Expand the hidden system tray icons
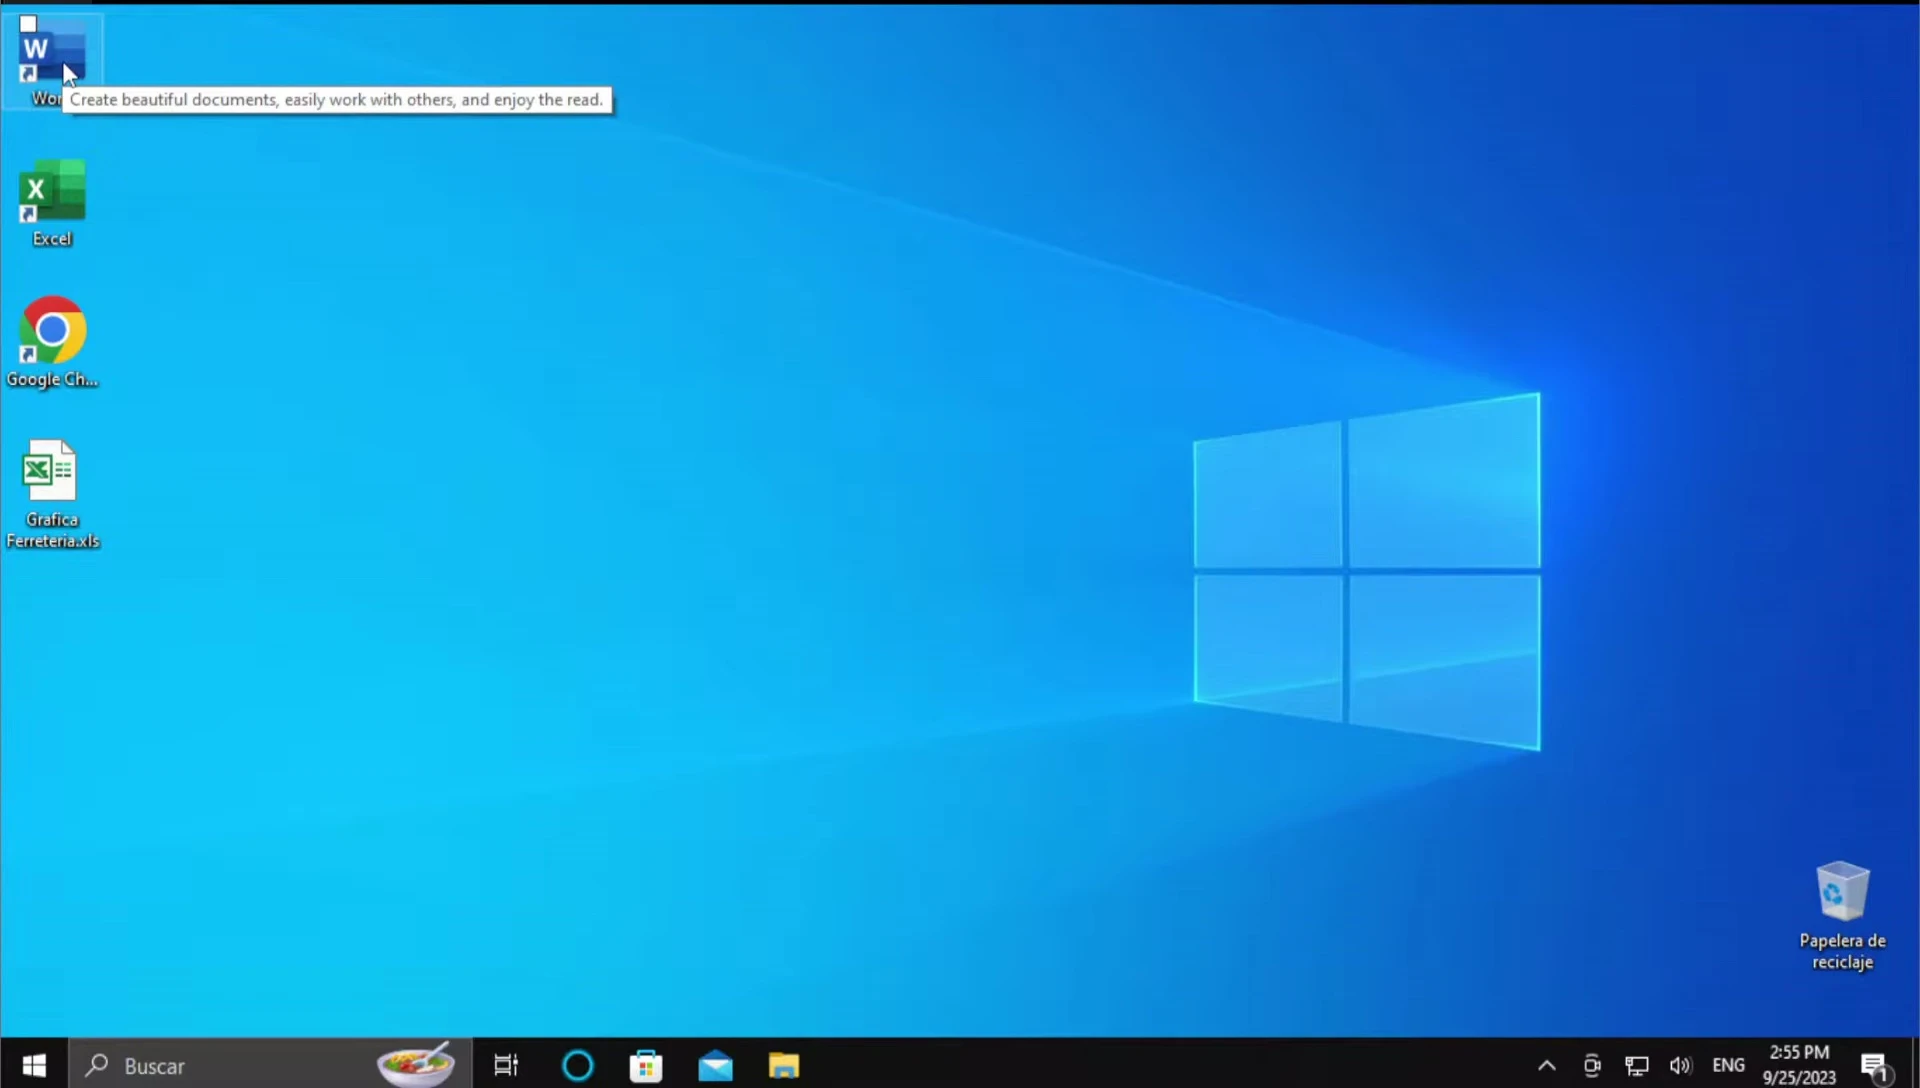 1546,1065
